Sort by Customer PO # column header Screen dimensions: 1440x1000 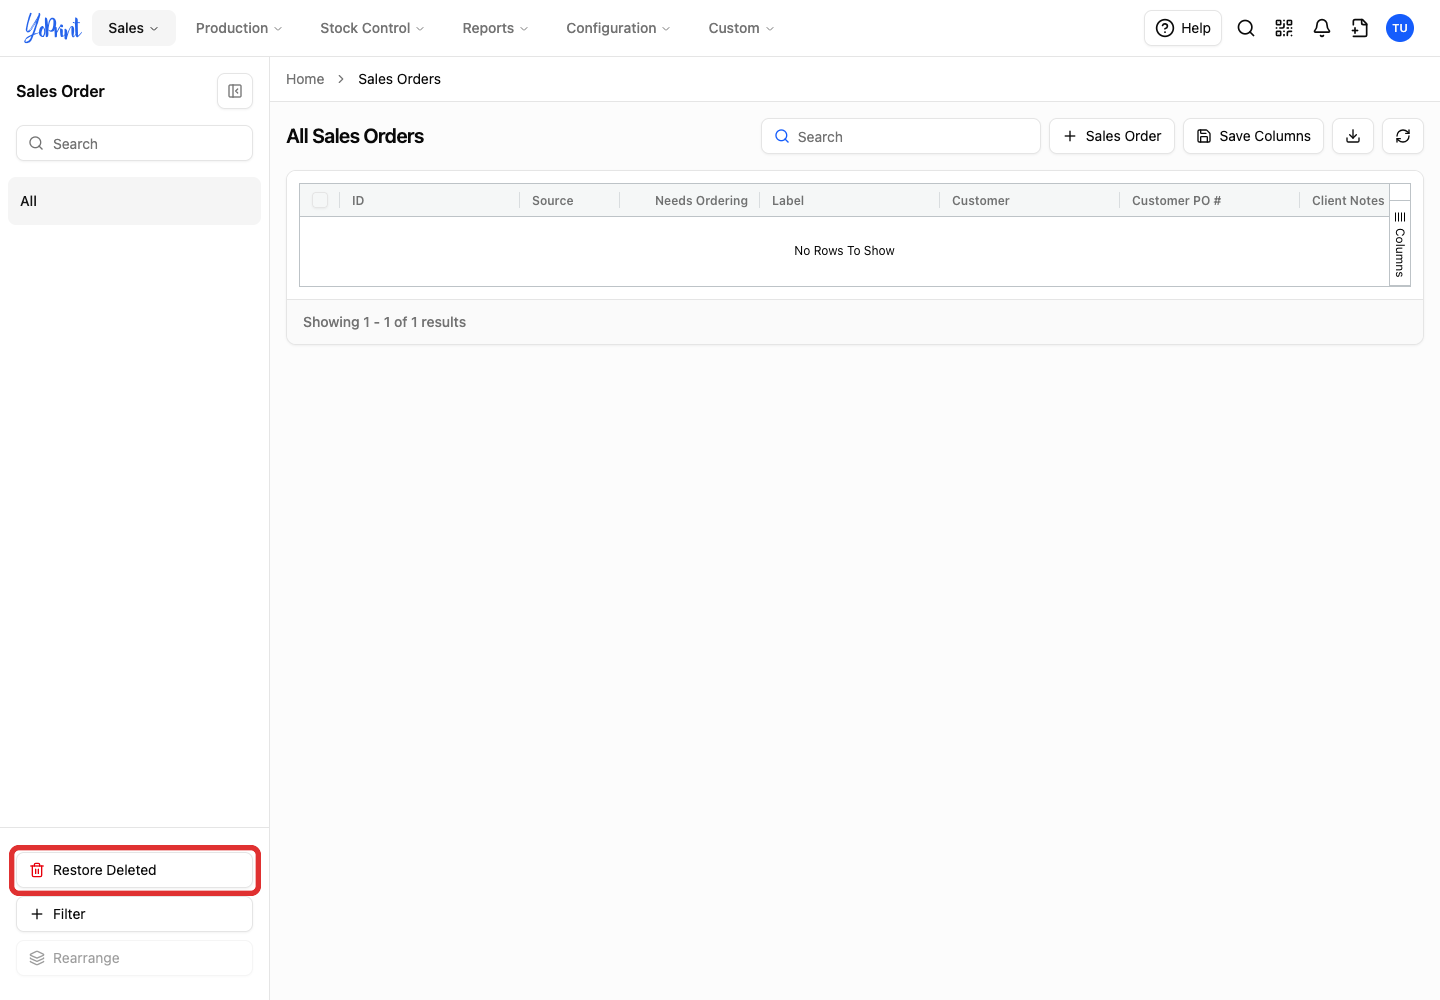[x=1210, y=200]
